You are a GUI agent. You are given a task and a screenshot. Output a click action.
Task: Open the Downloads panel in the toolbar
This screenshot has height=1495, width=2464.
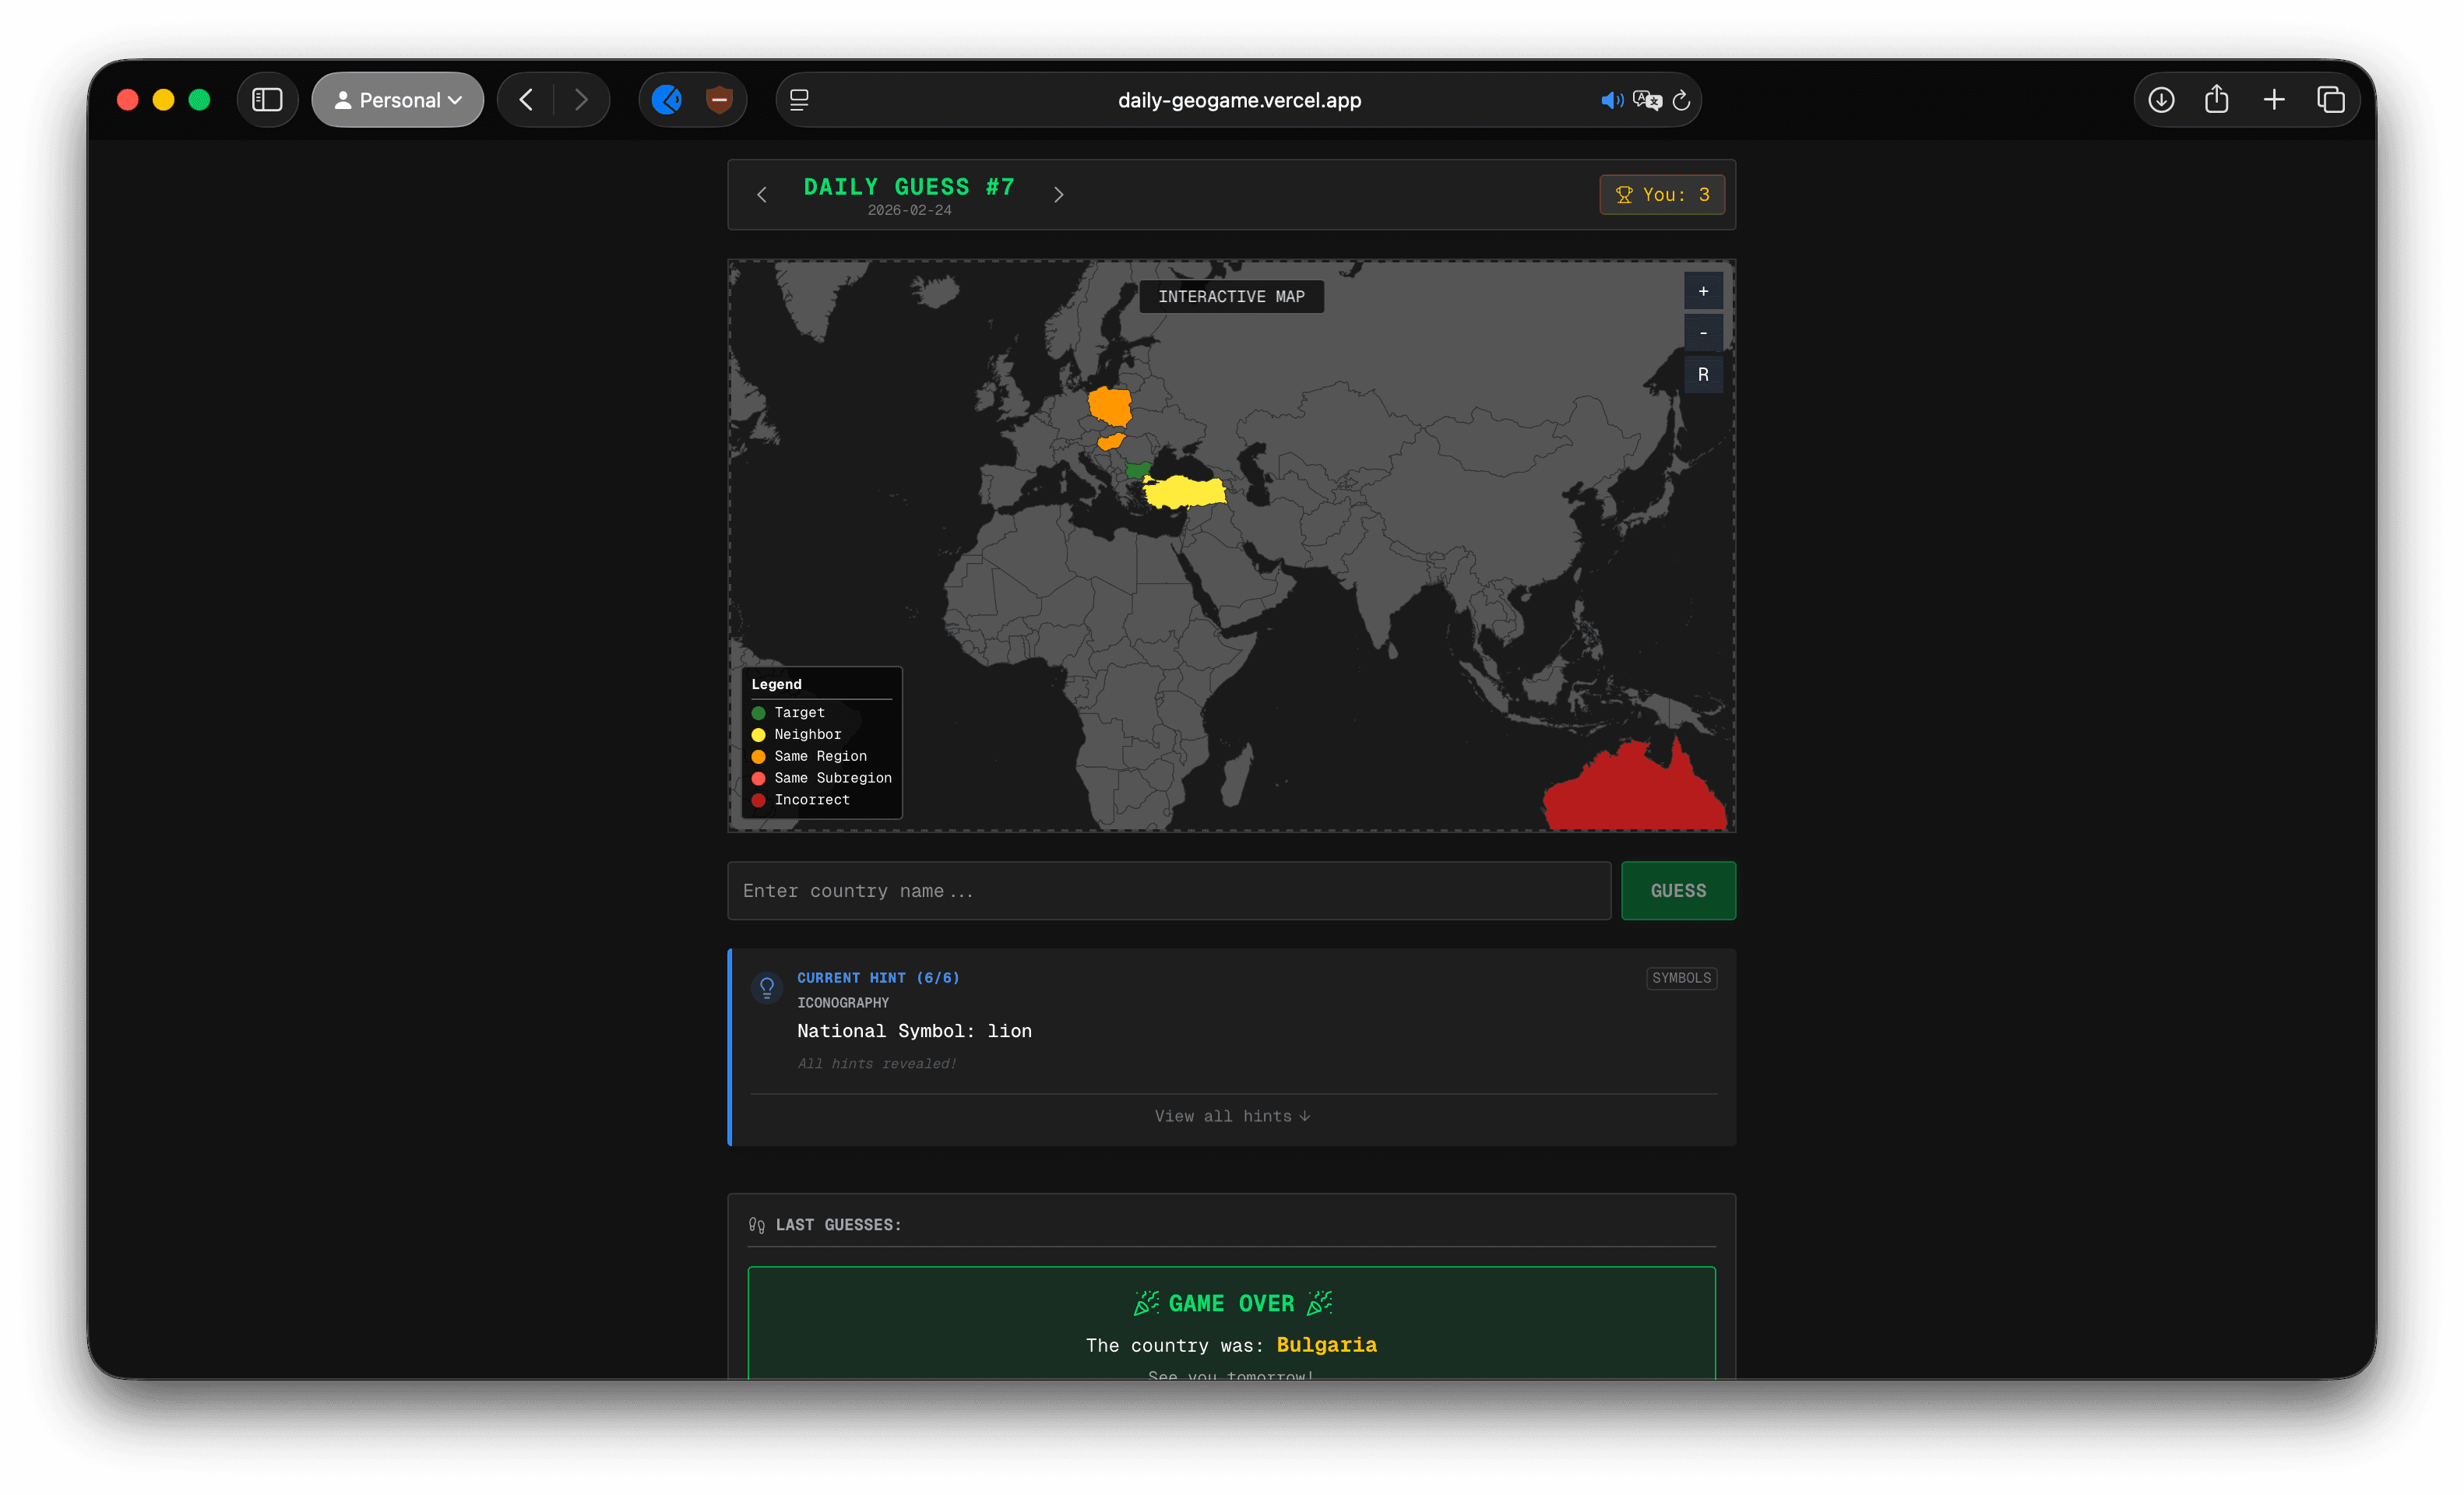tap(2161, 99)
